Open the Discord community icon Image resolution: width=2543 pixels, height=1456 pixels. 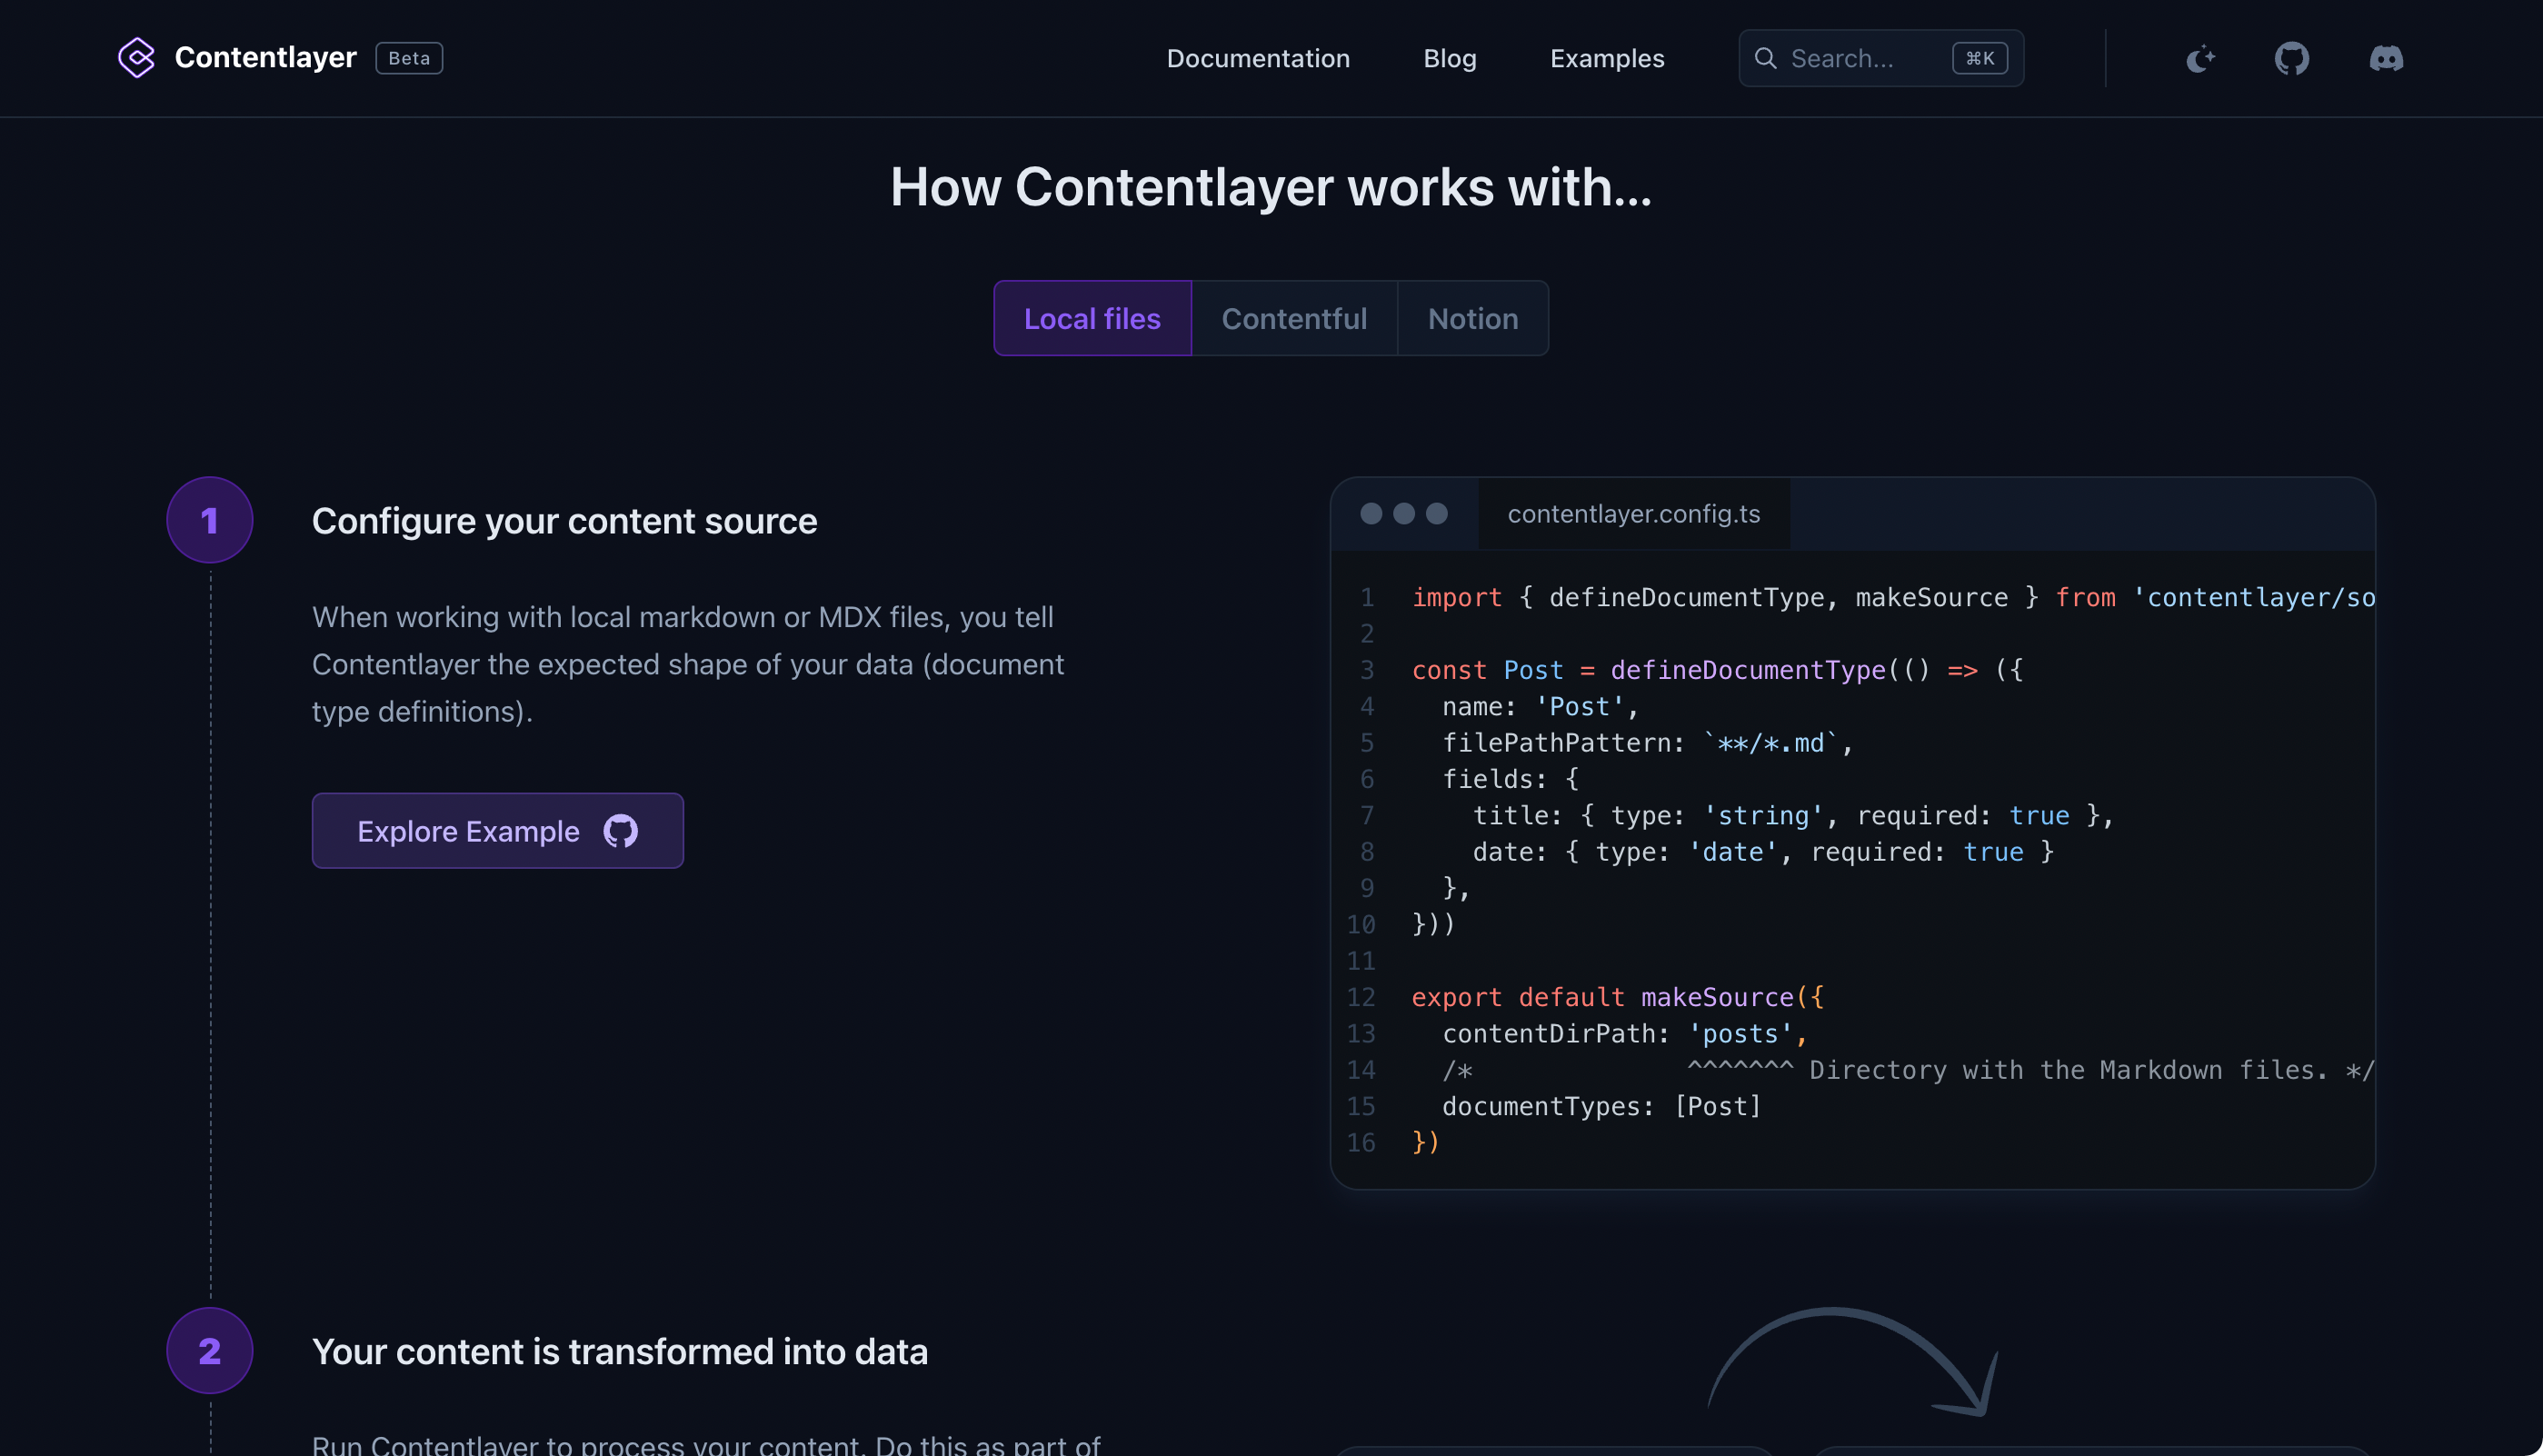point(2386,58)
